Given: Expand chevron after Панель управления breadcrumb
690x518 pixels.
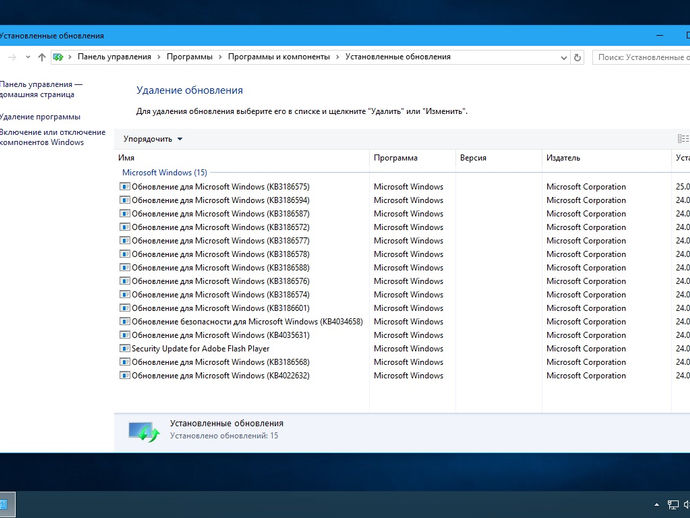Looking at the screenshot, I should (x=159, y=57).
